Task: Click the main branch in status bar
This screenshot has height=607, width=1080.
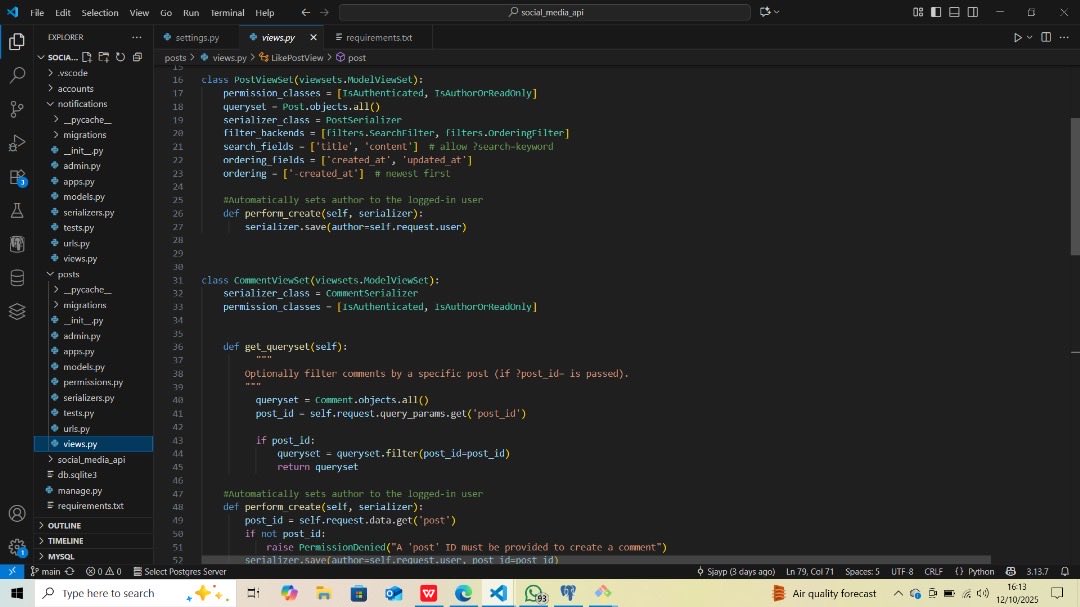Action: coord(45,571)
